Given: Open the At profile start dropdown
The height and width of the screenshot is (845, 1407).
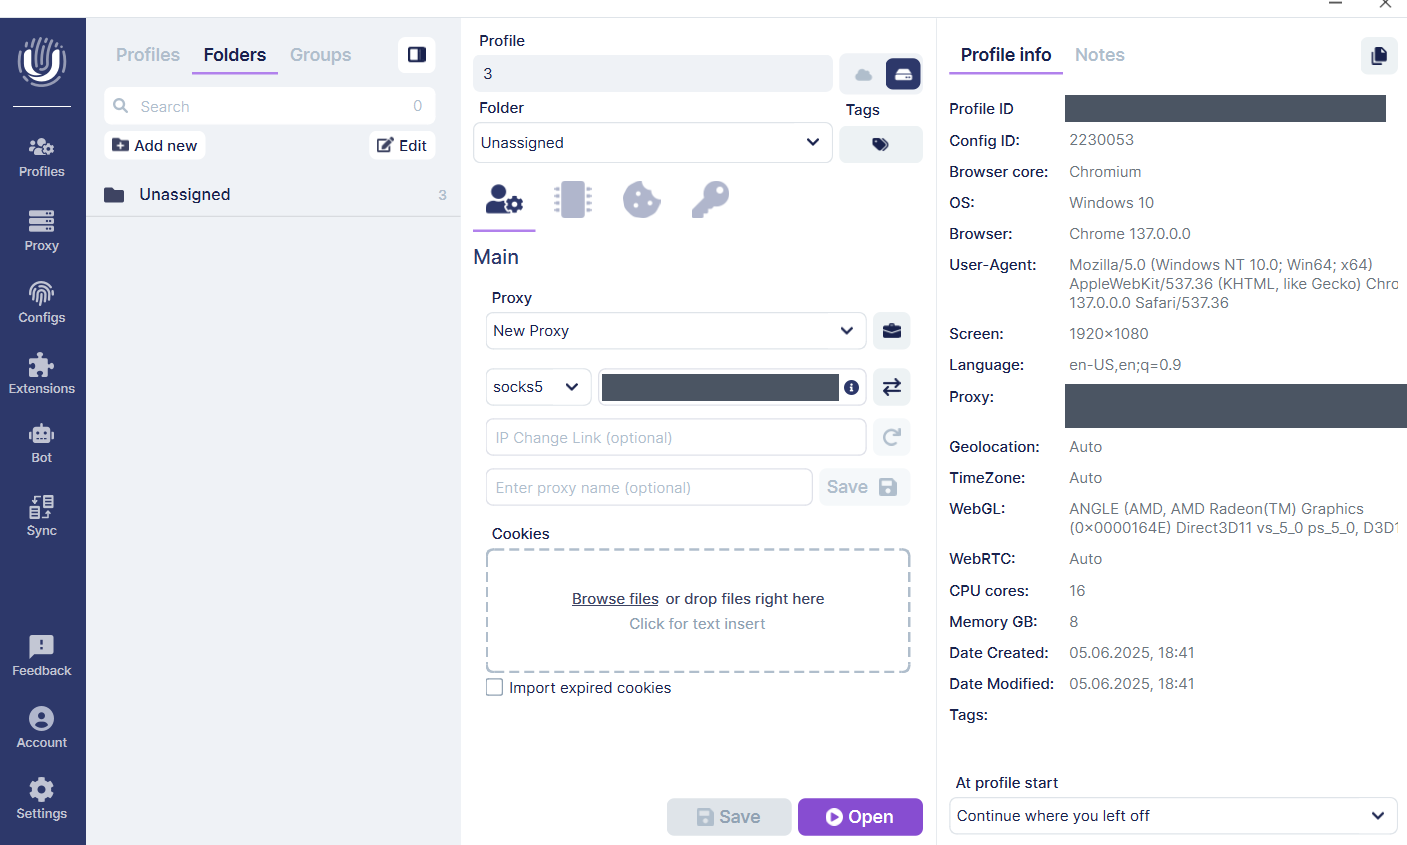Looking at the screenshot, I should point(1173,816).
